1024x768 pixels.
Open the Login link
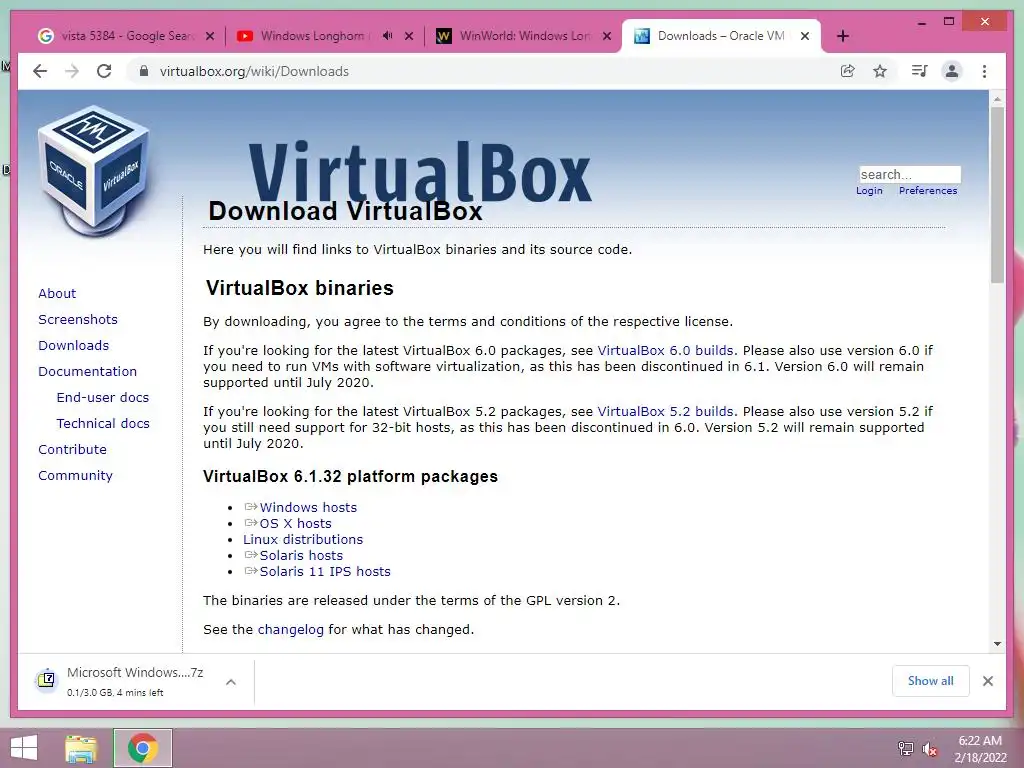click(x=869, y=191)
